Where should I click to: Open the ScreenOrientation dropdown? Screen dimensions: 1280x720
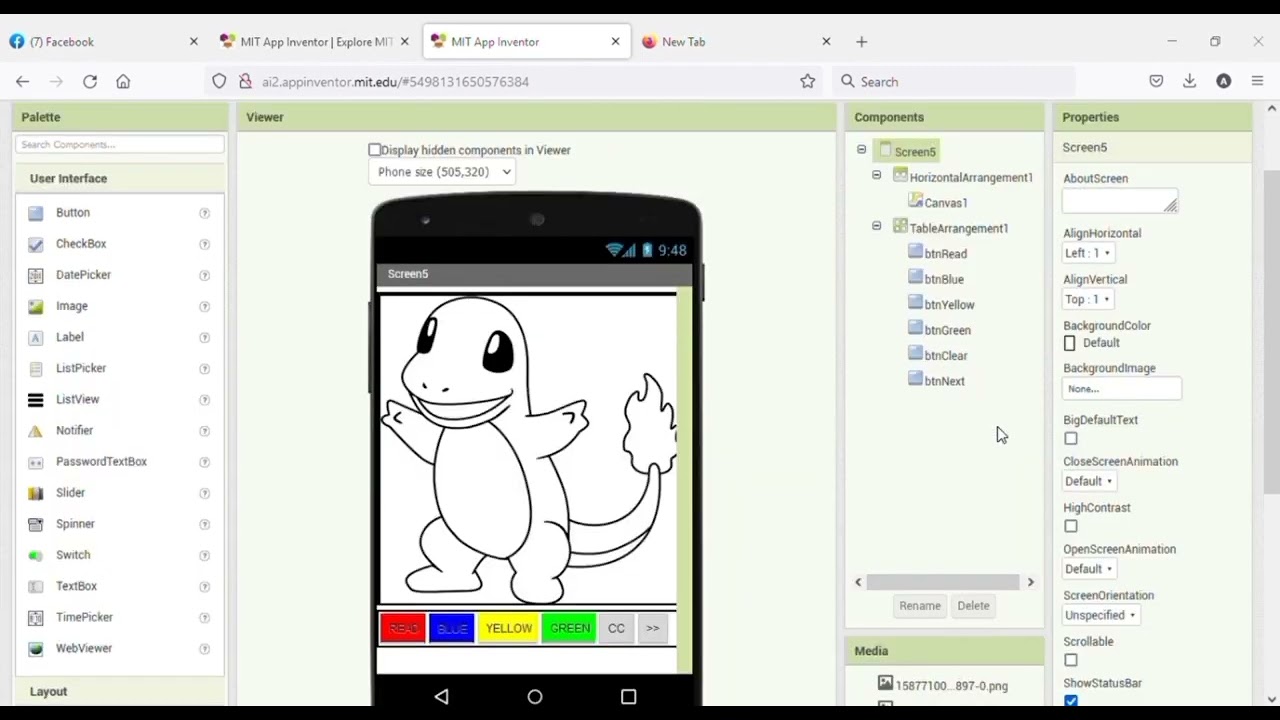pos(1100,615)
